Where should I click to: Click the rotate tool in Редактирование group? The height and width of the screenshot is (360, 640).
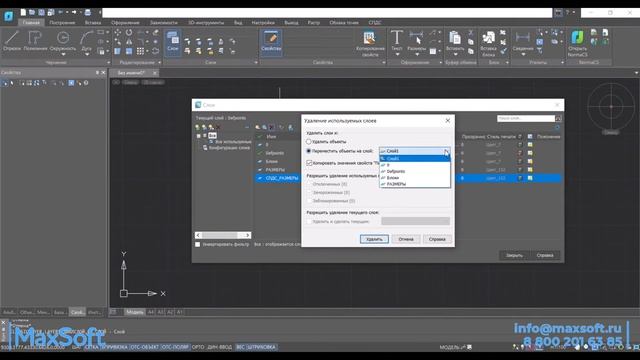[x=129, y=32]
